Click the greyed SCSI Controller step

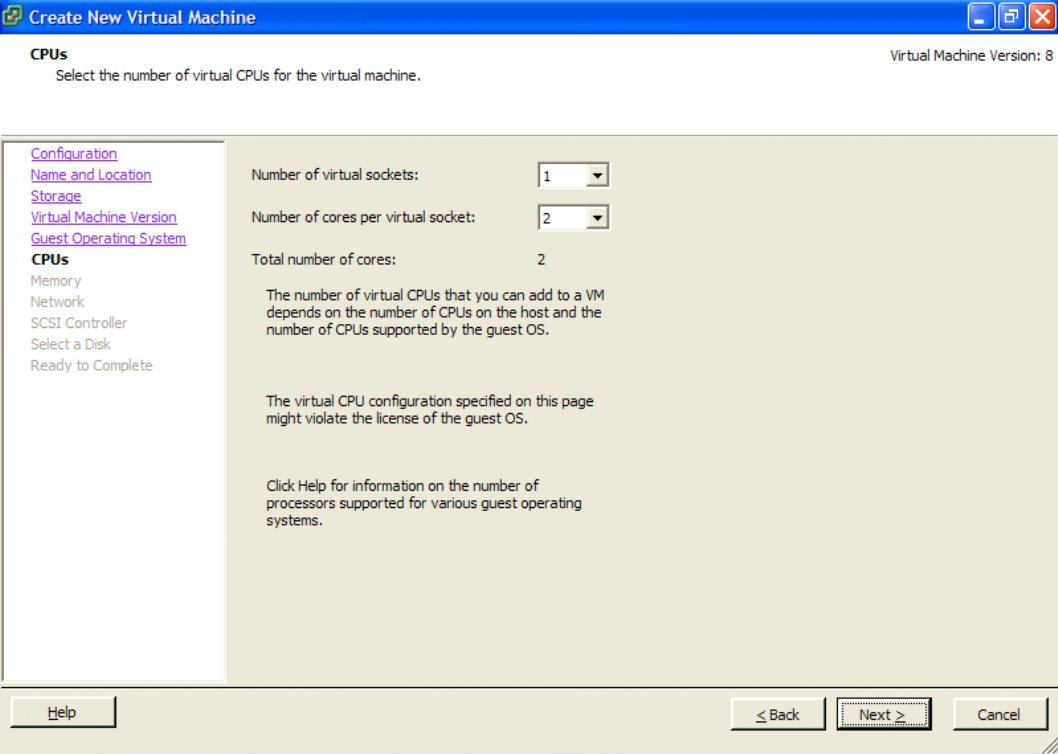pyautogui.click(x=78, y=323)
